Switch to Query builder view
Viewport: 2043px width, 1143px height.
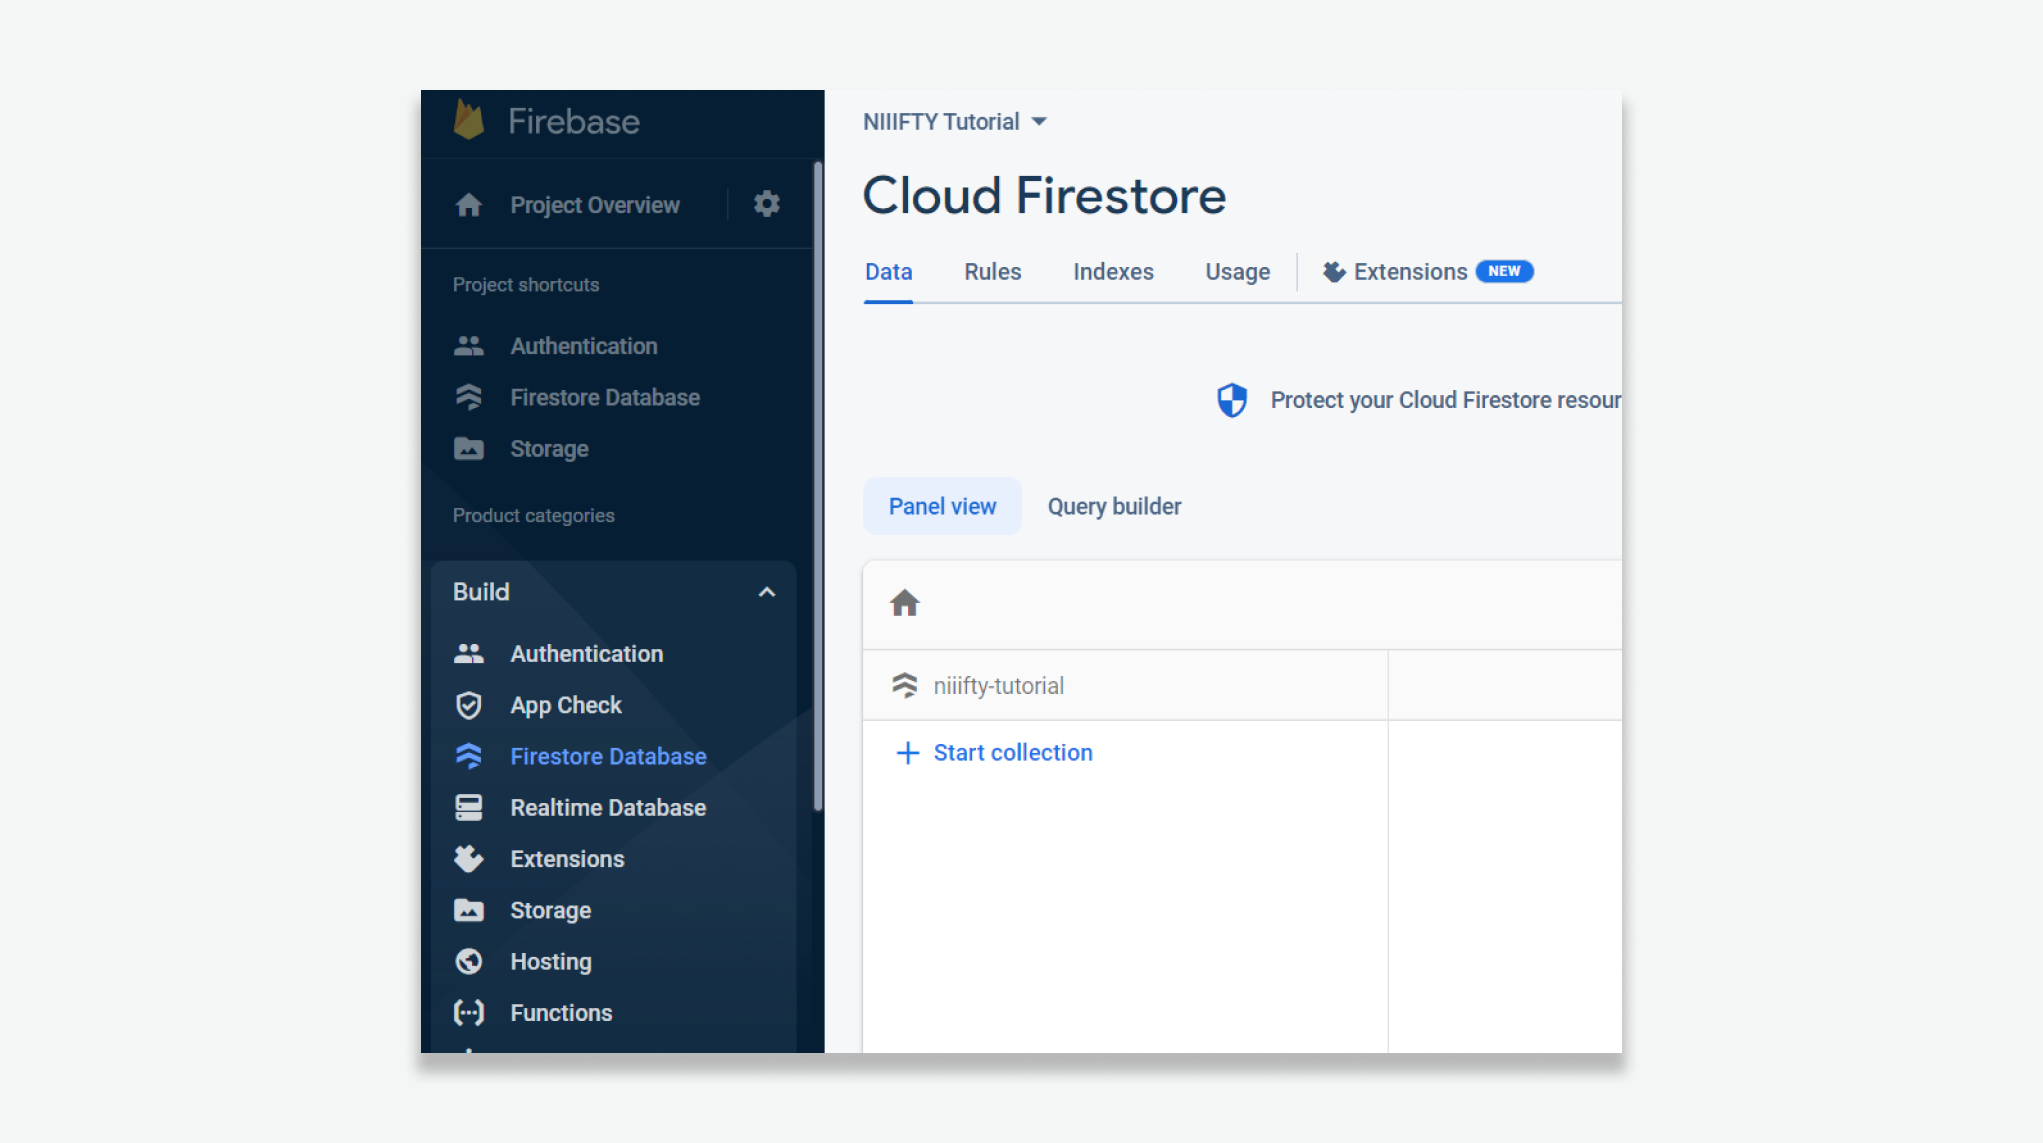coord(1115,506)
